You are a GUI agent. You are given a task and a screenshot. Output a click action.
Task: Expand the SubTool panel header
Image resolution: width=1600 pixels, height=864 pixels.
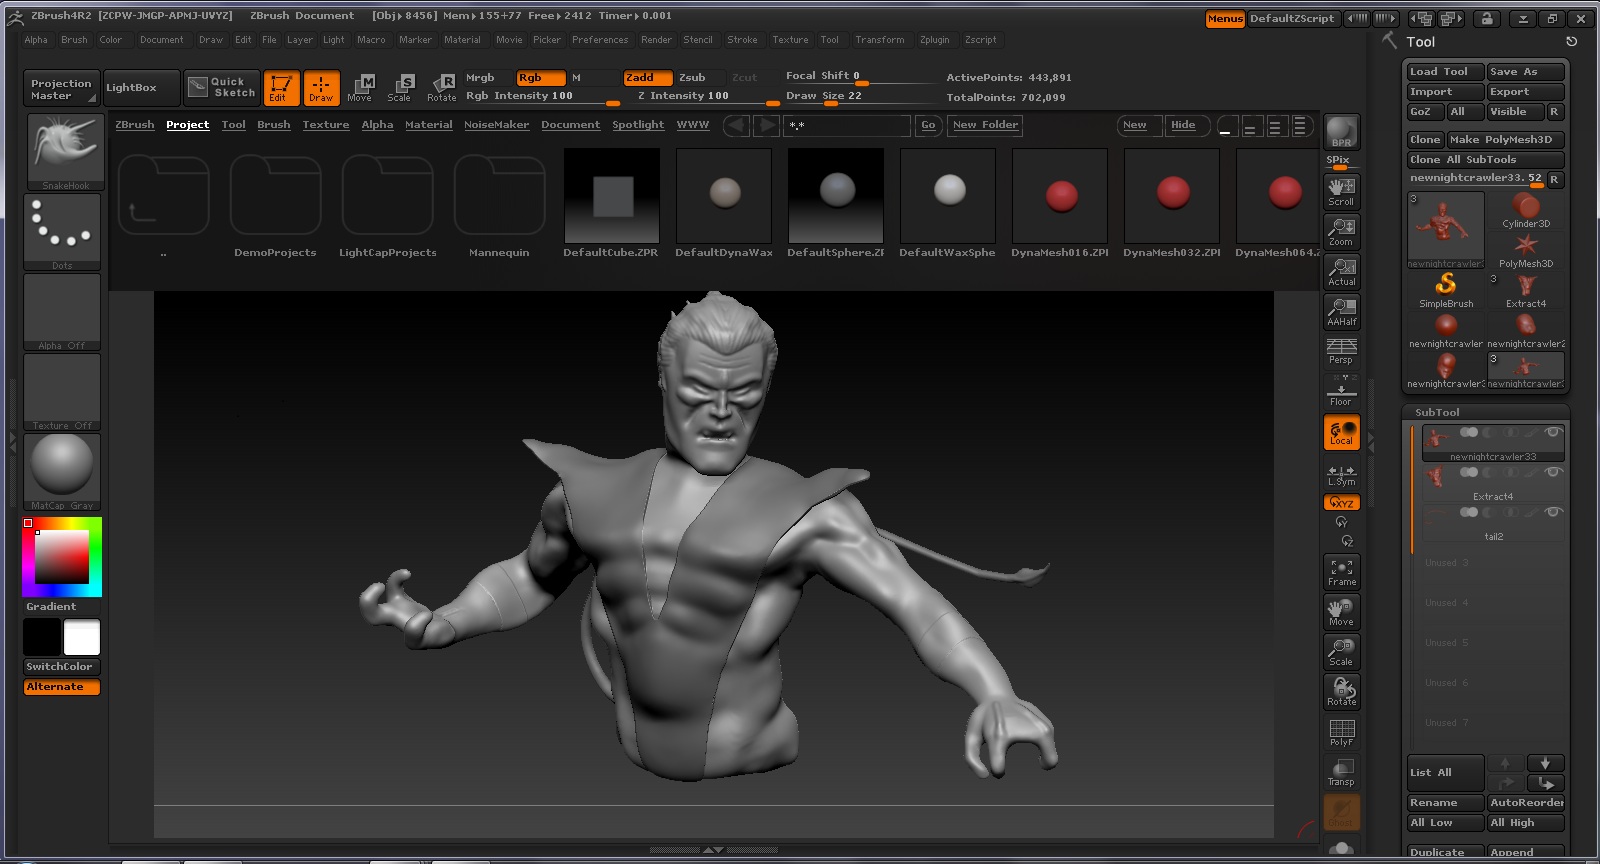[x=1437, y=412]
